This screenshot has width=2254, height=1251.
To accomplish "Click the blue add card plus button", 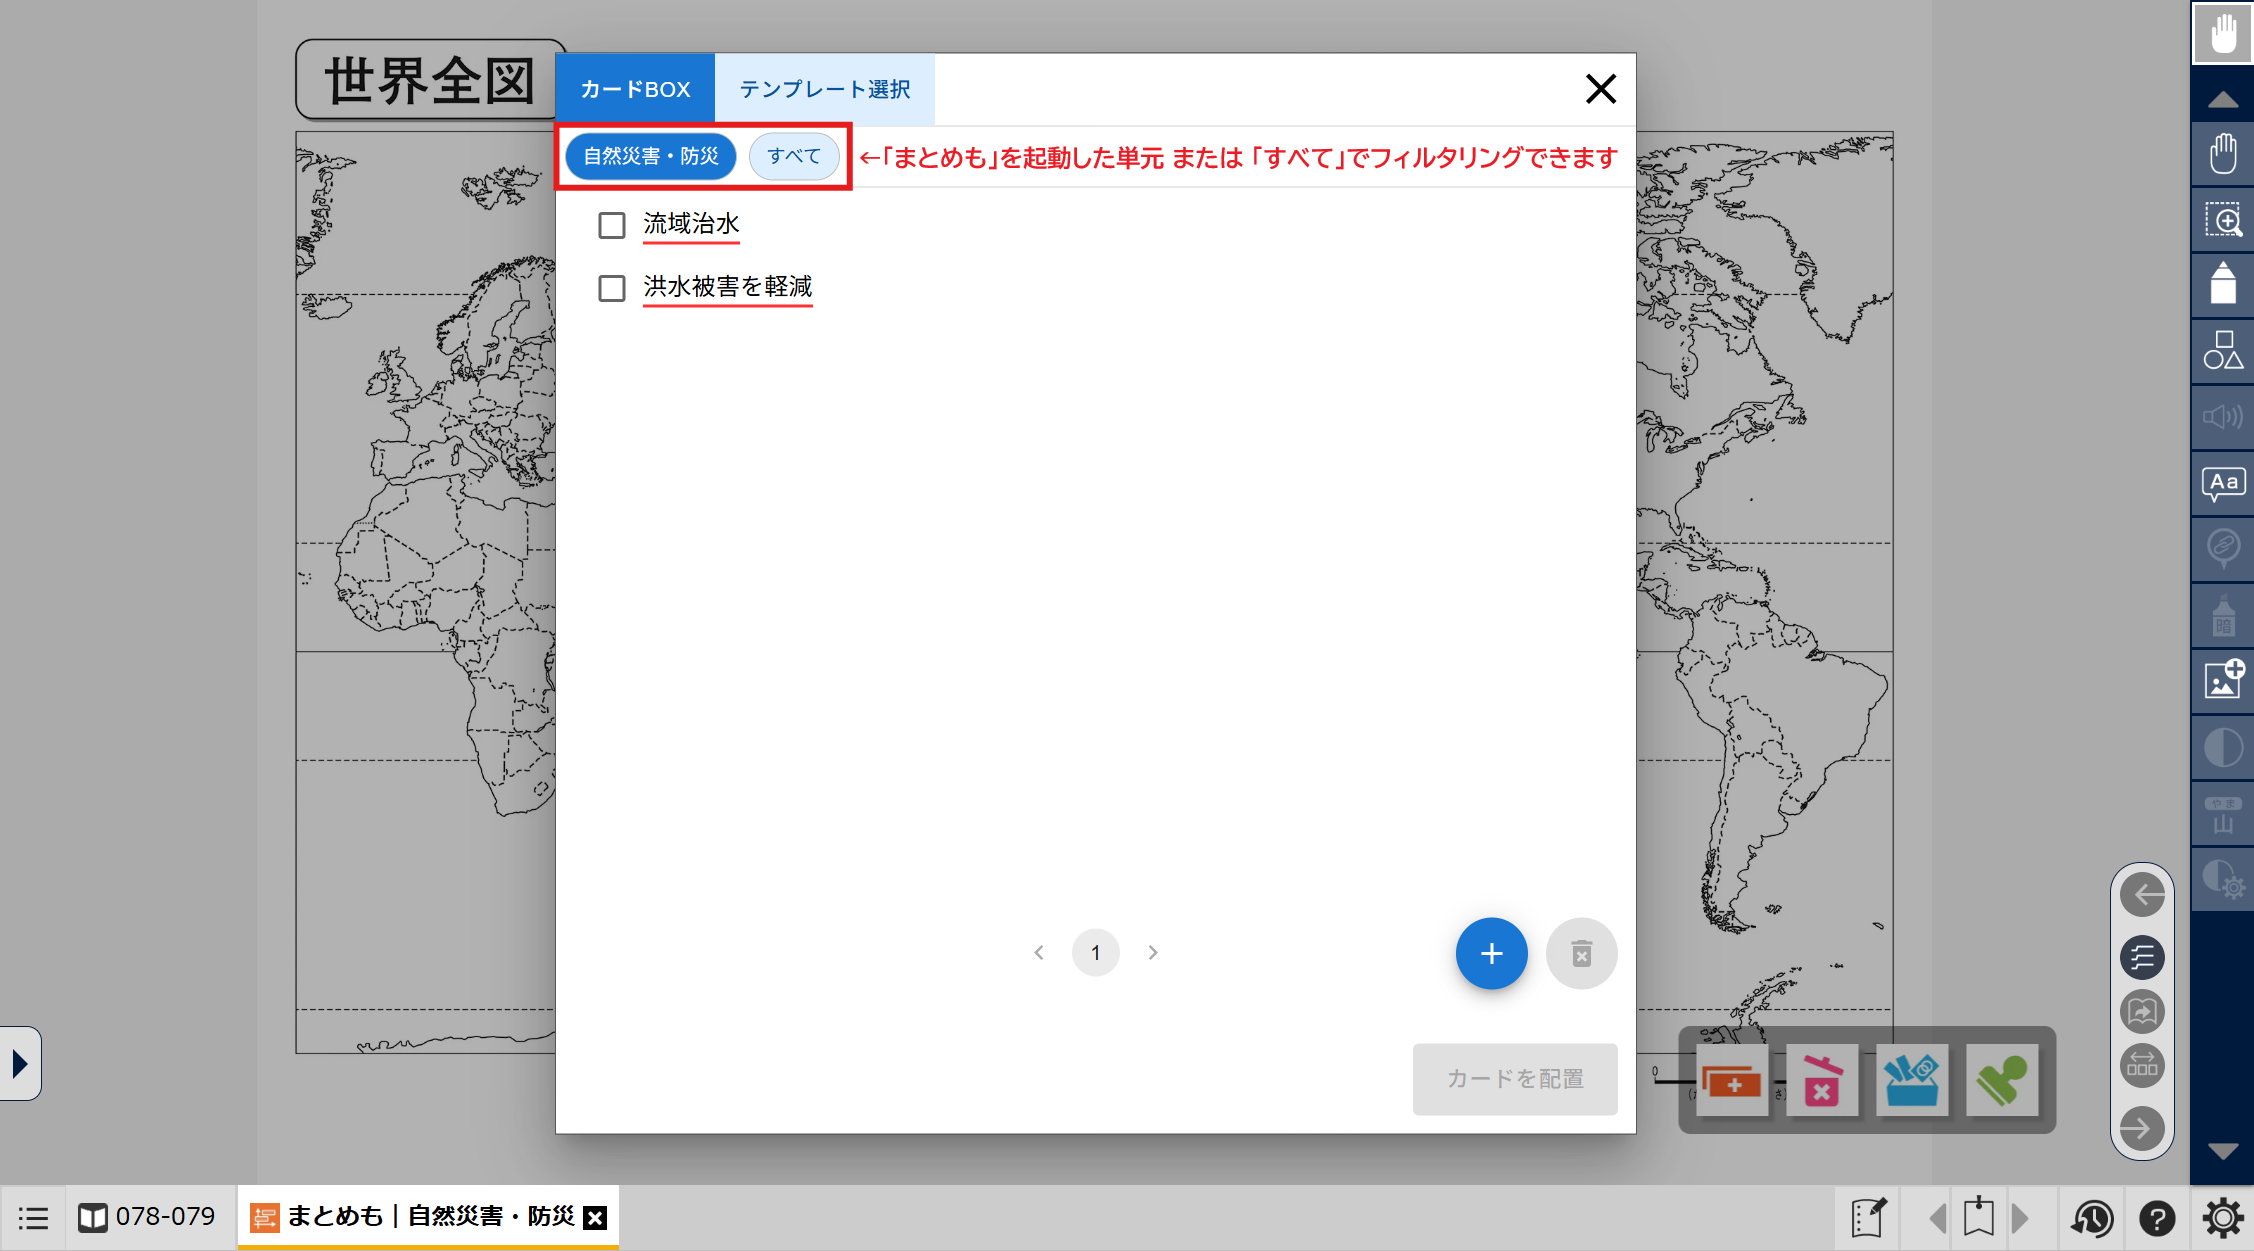I will (1491, 954).
